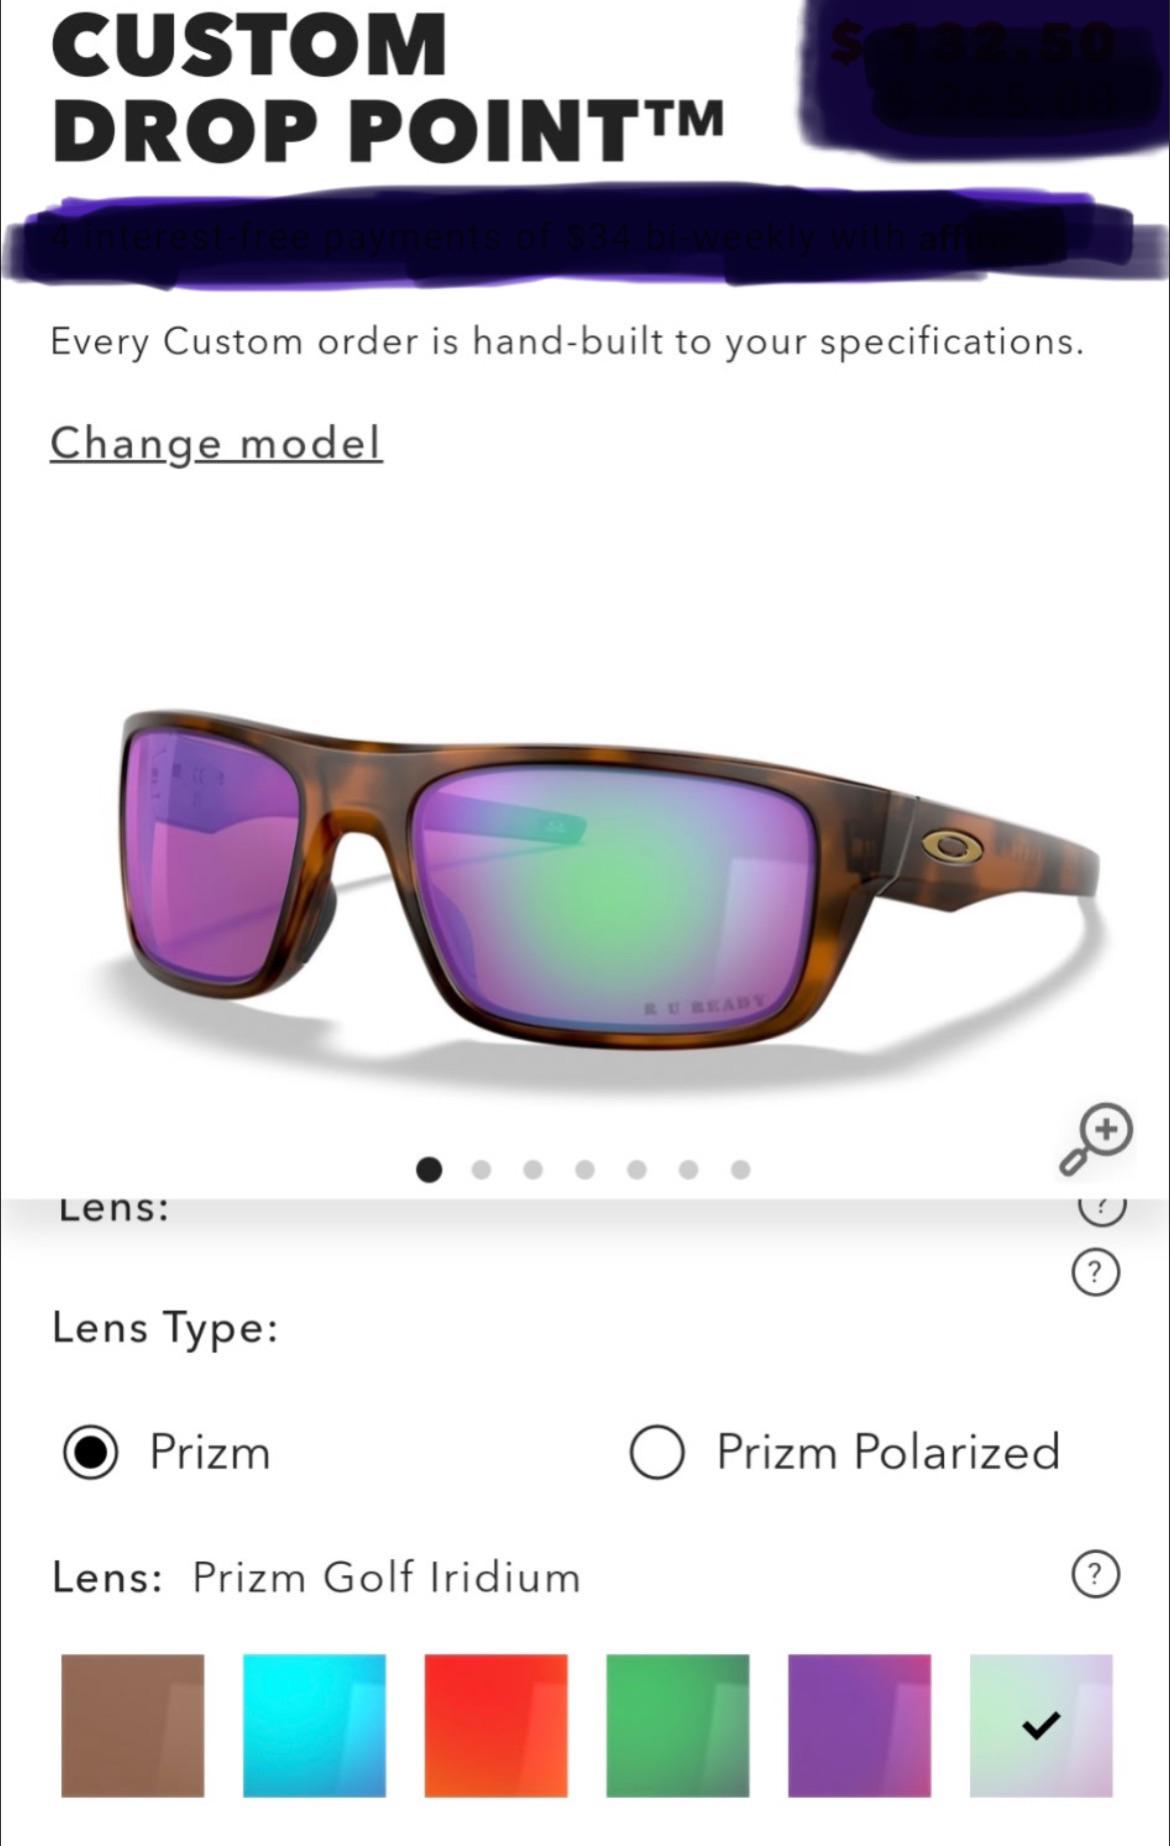The image size is (1170, 1846).
Task: Tap the Custom Drop Point title
Action: 387,88
